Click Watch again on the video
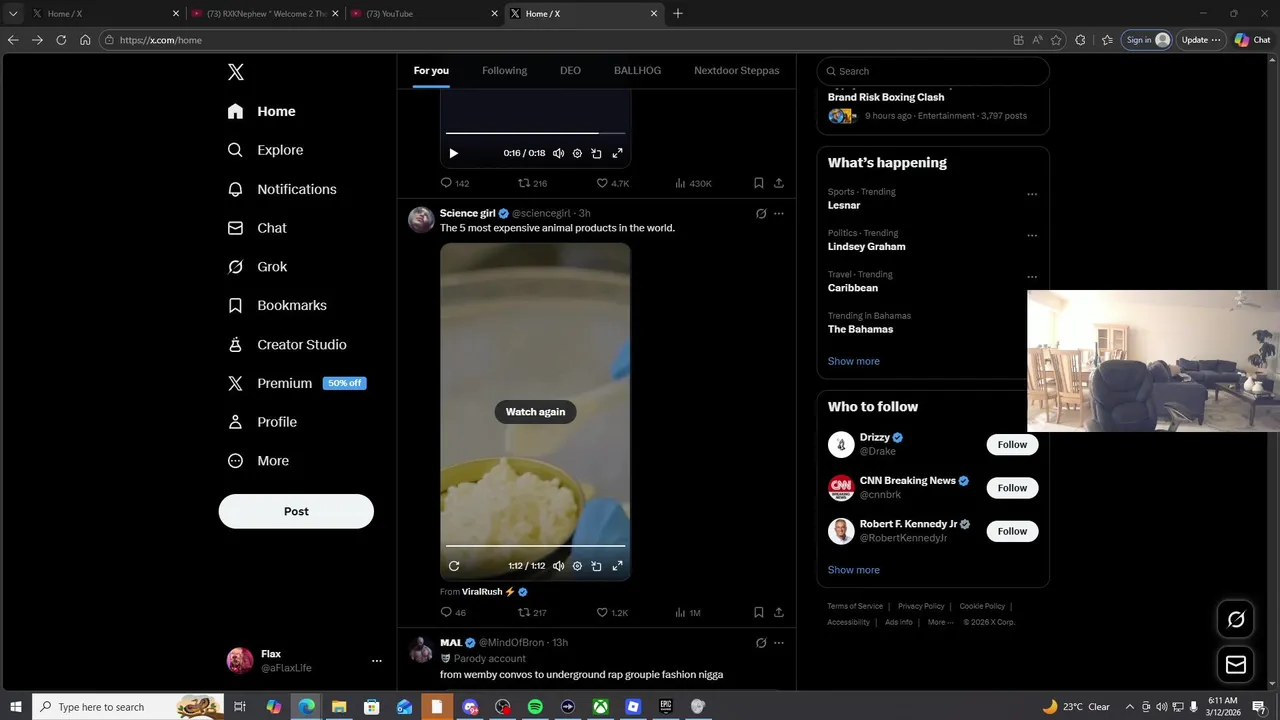The width and height of the screenshot is (1280, 720). pyautogui.click(x=535, y=412)
